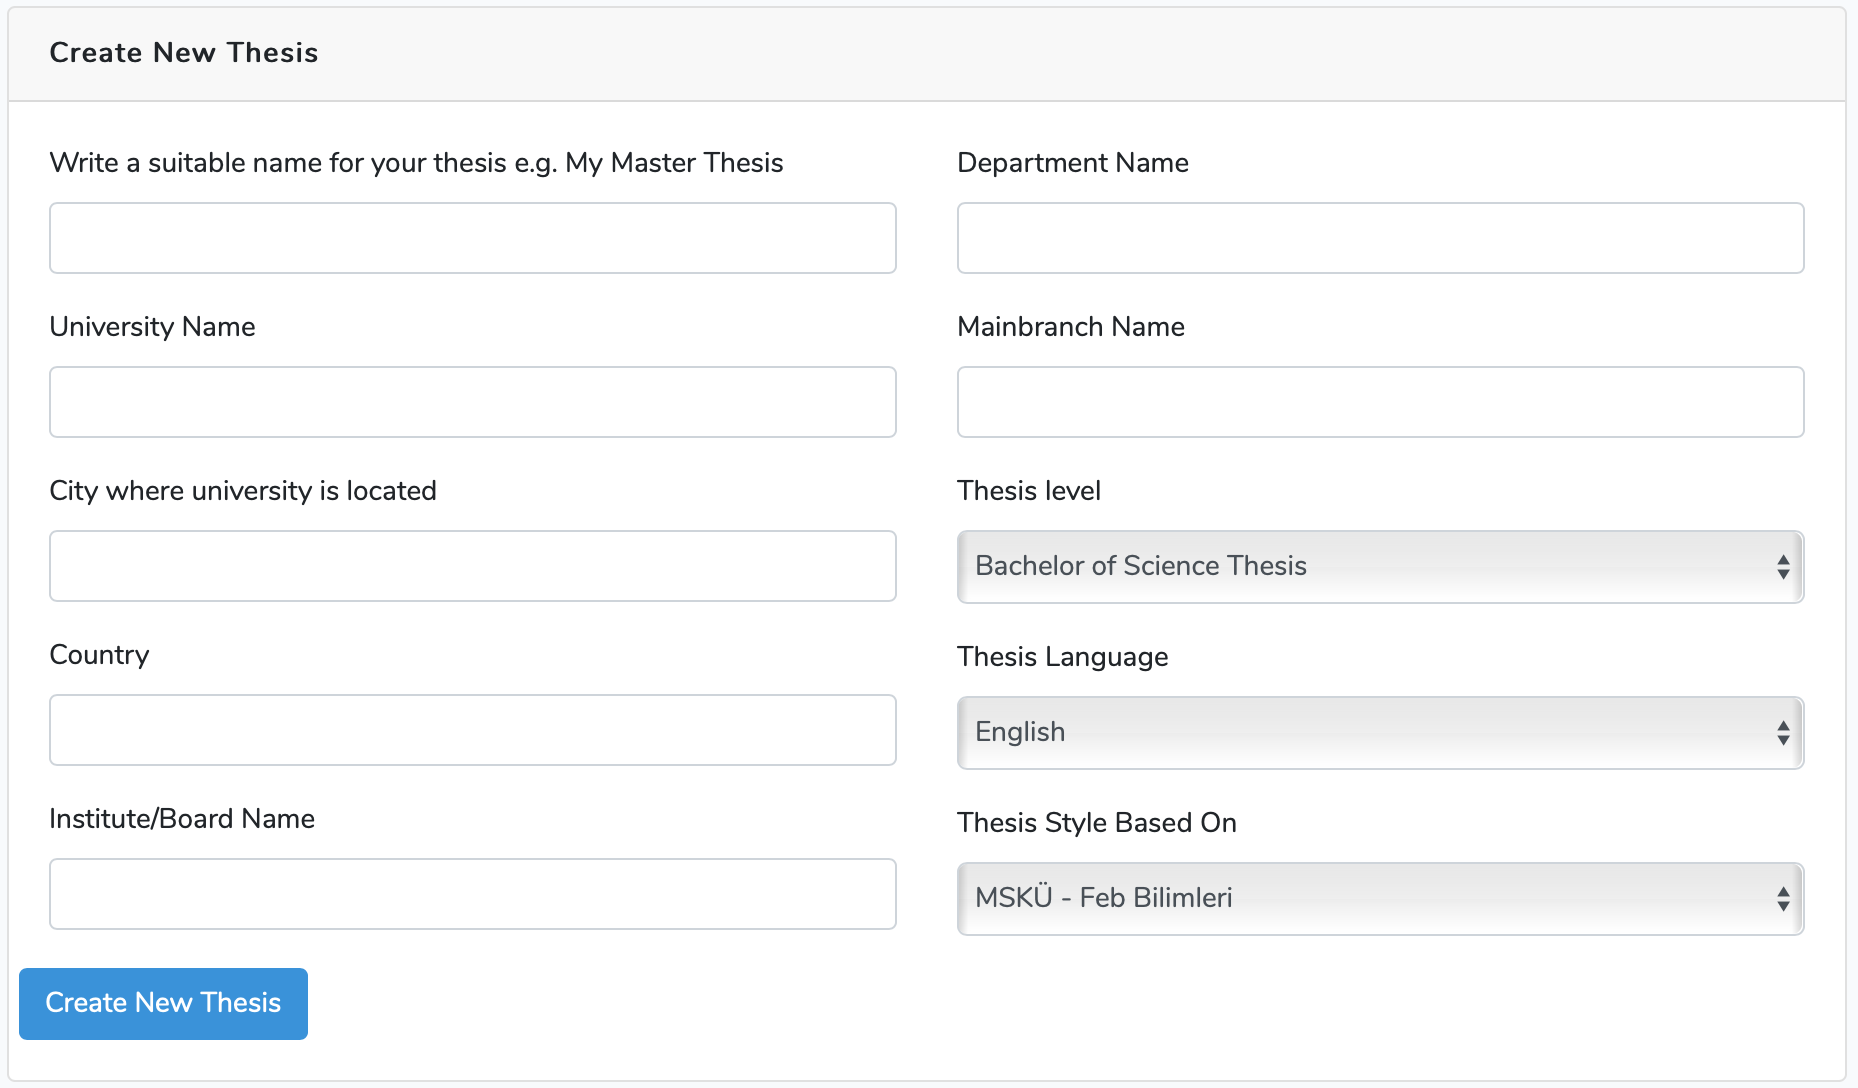Screen dimensions: 1858x1088
Task: Click the 'University Name' label text
Action: pos(152,327)
